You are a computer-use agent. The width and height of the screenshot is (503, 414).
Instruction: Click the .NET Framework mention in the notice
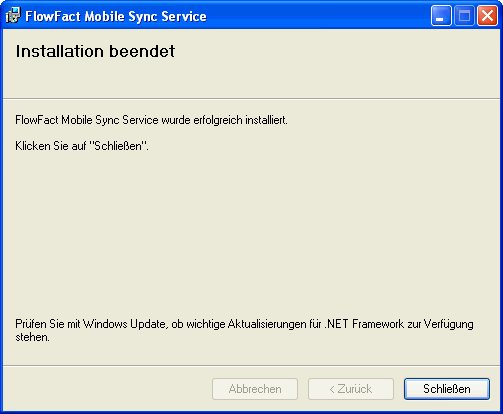tap(364, 324)
